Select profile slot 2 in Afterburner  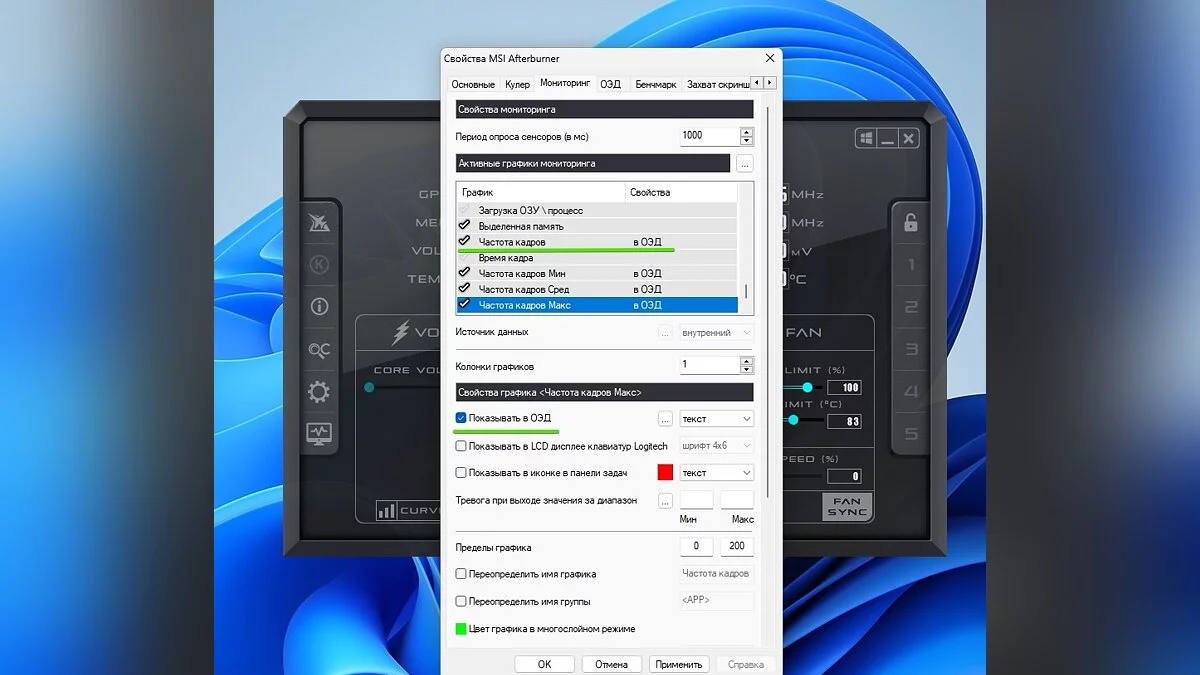(911, 307)
